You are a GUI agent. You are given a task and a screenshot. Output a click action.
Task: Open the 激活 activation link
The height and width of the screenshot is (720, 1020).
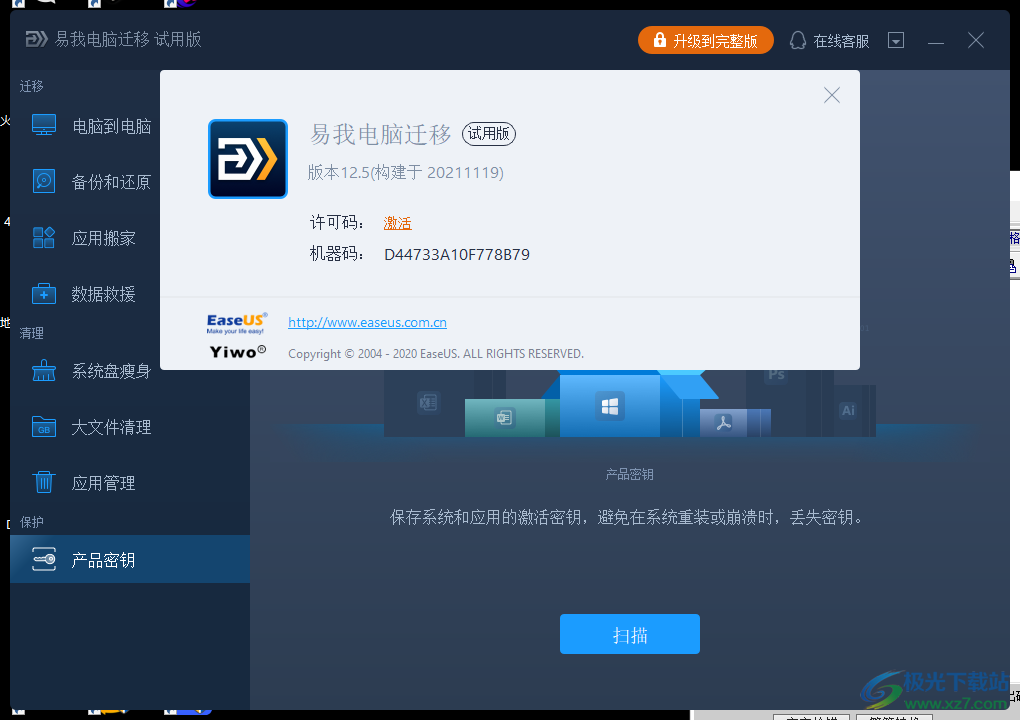point(397,222)
